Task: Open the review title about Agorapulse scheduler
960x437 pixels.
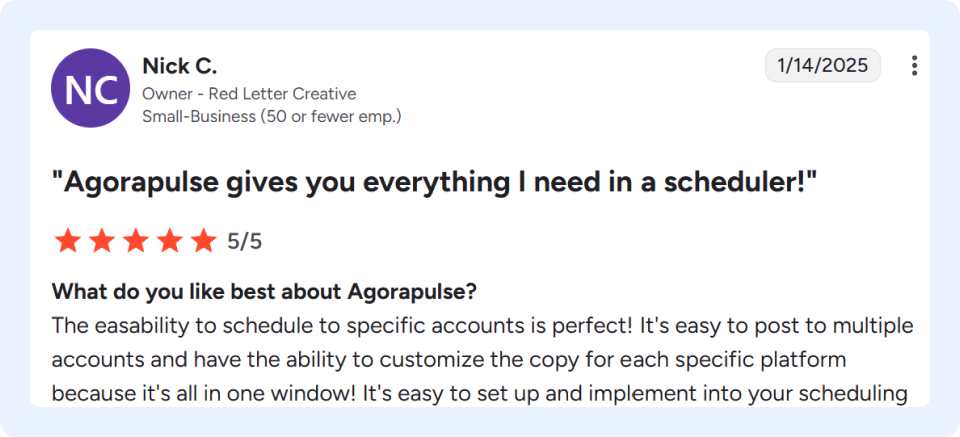Action: tap(435, 184)
